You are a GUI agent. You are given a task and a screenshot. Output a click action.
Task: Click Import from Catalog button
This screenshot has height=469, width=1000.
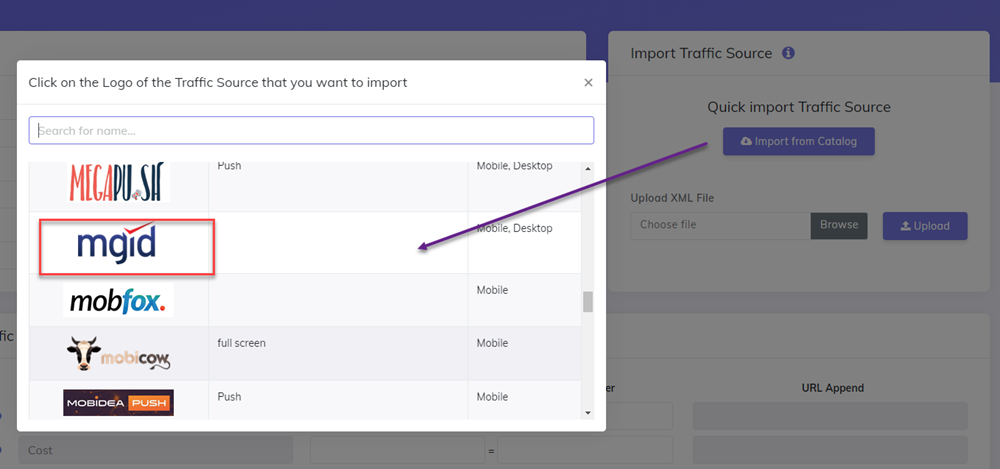(x=798, y=141)
